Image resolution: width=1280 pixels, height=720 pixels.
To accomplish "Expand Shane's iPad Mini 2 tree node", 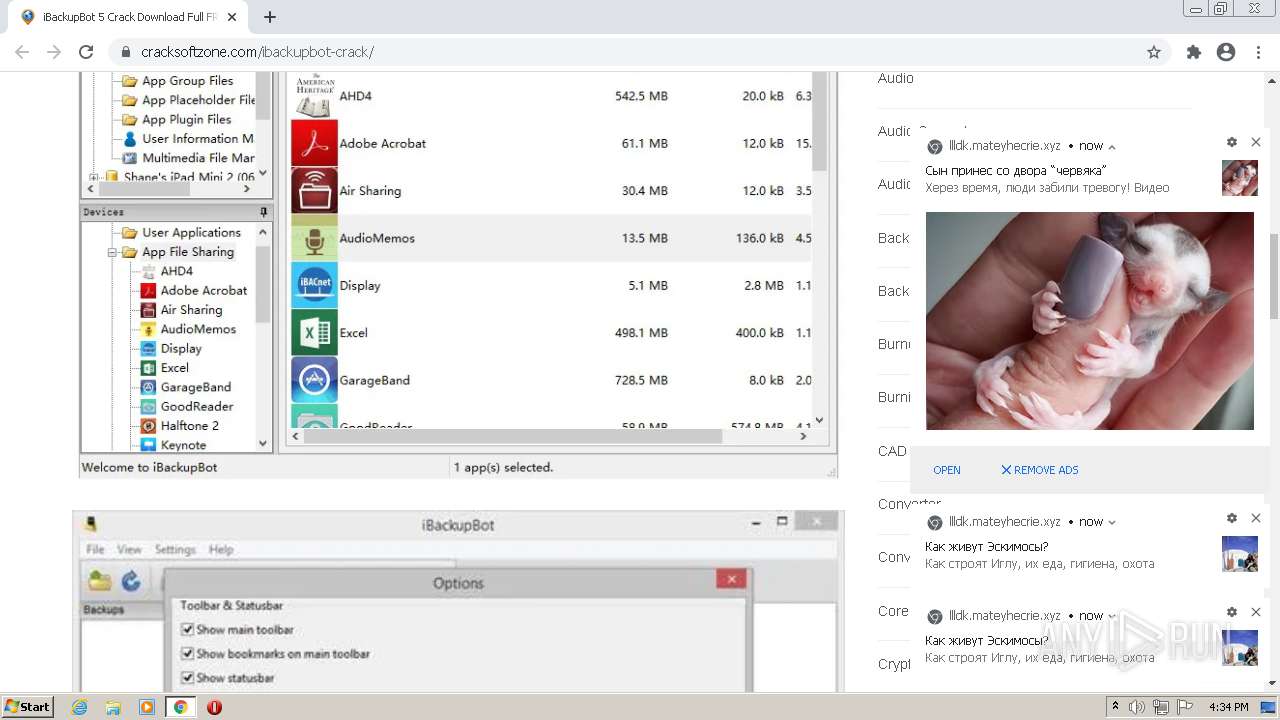I will point(95,177).
